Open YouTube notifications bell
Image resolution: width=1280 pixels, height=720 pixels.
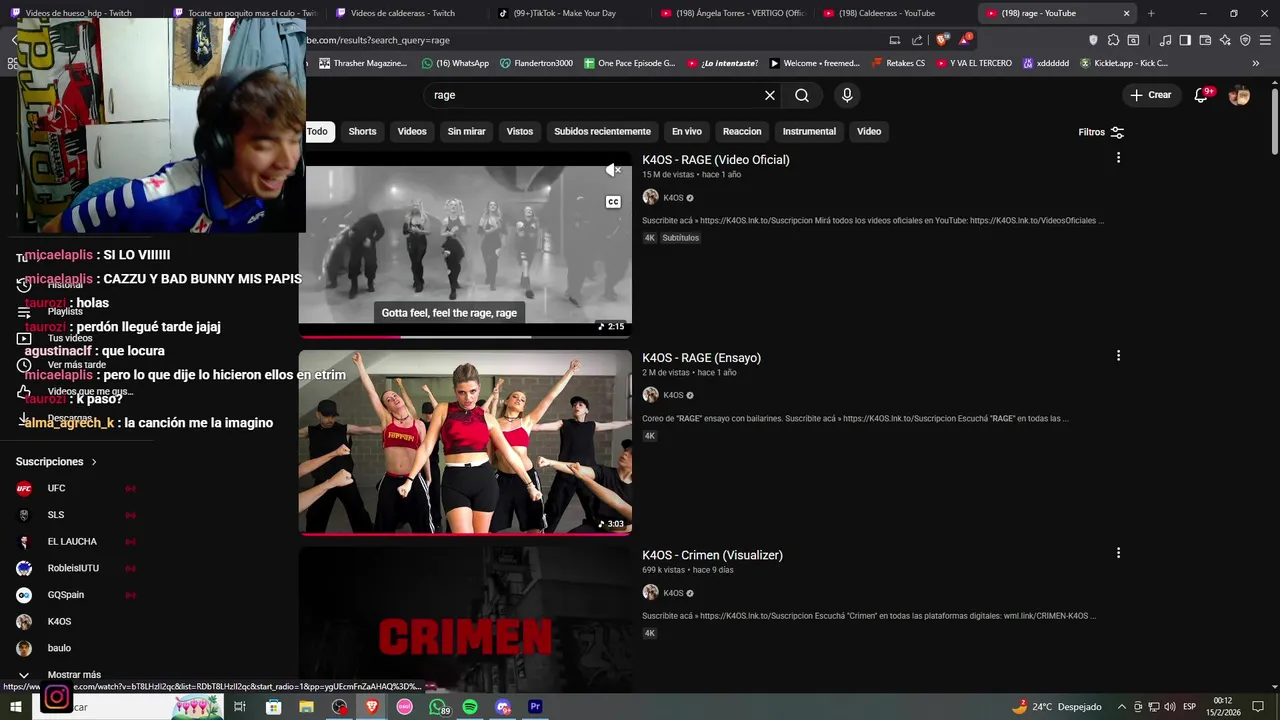(x=1202, y=95)
